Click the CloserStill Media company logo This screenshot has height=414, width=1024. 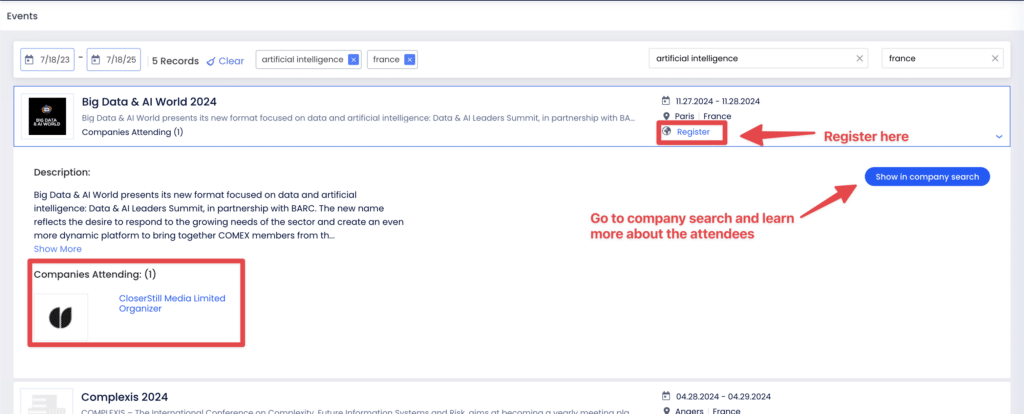61,317
